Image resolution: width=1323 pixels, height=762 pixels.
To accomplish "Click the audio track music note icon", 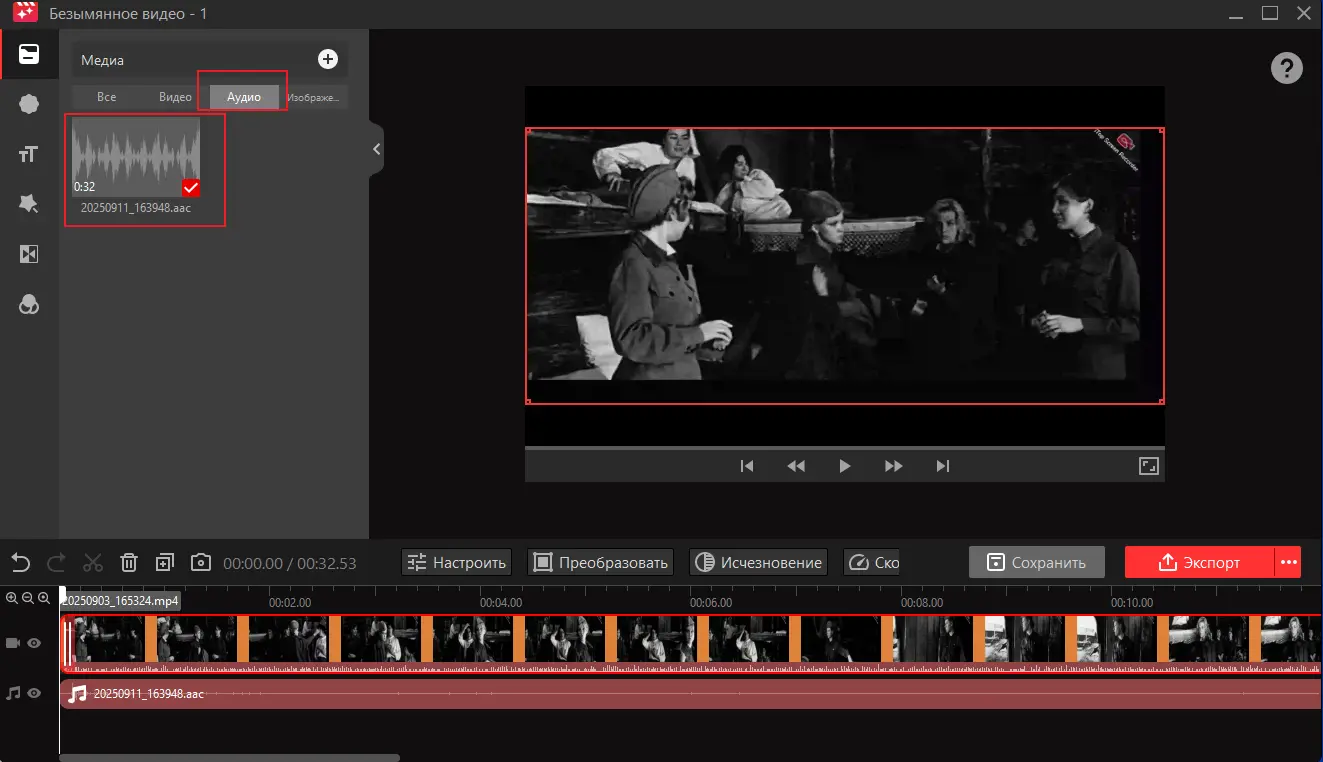I will coord(13,692).
